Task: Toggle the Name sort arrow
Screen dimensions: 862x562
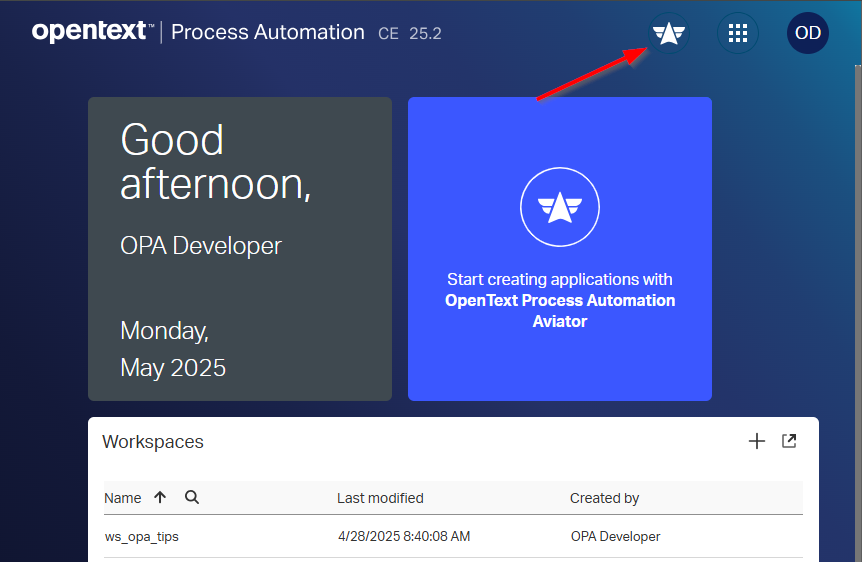Action: (160, 497)
